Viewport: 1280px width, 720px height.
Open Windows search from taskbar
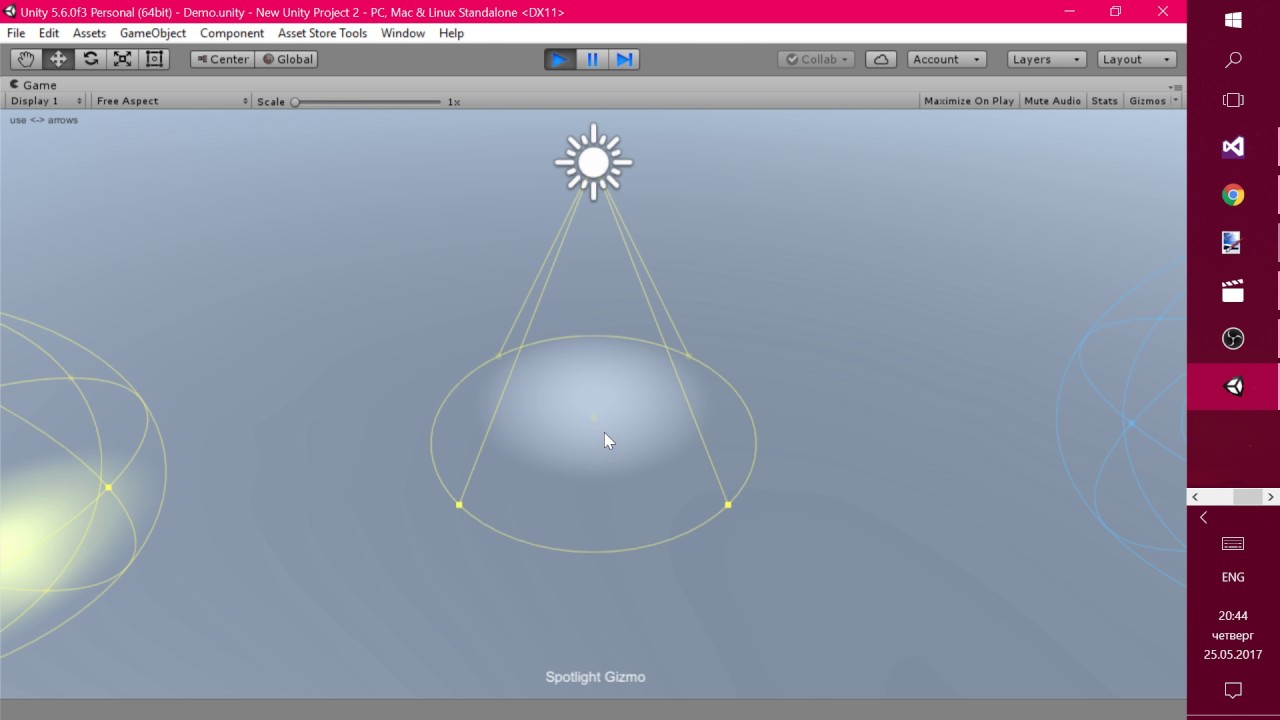click(1233, 60)
